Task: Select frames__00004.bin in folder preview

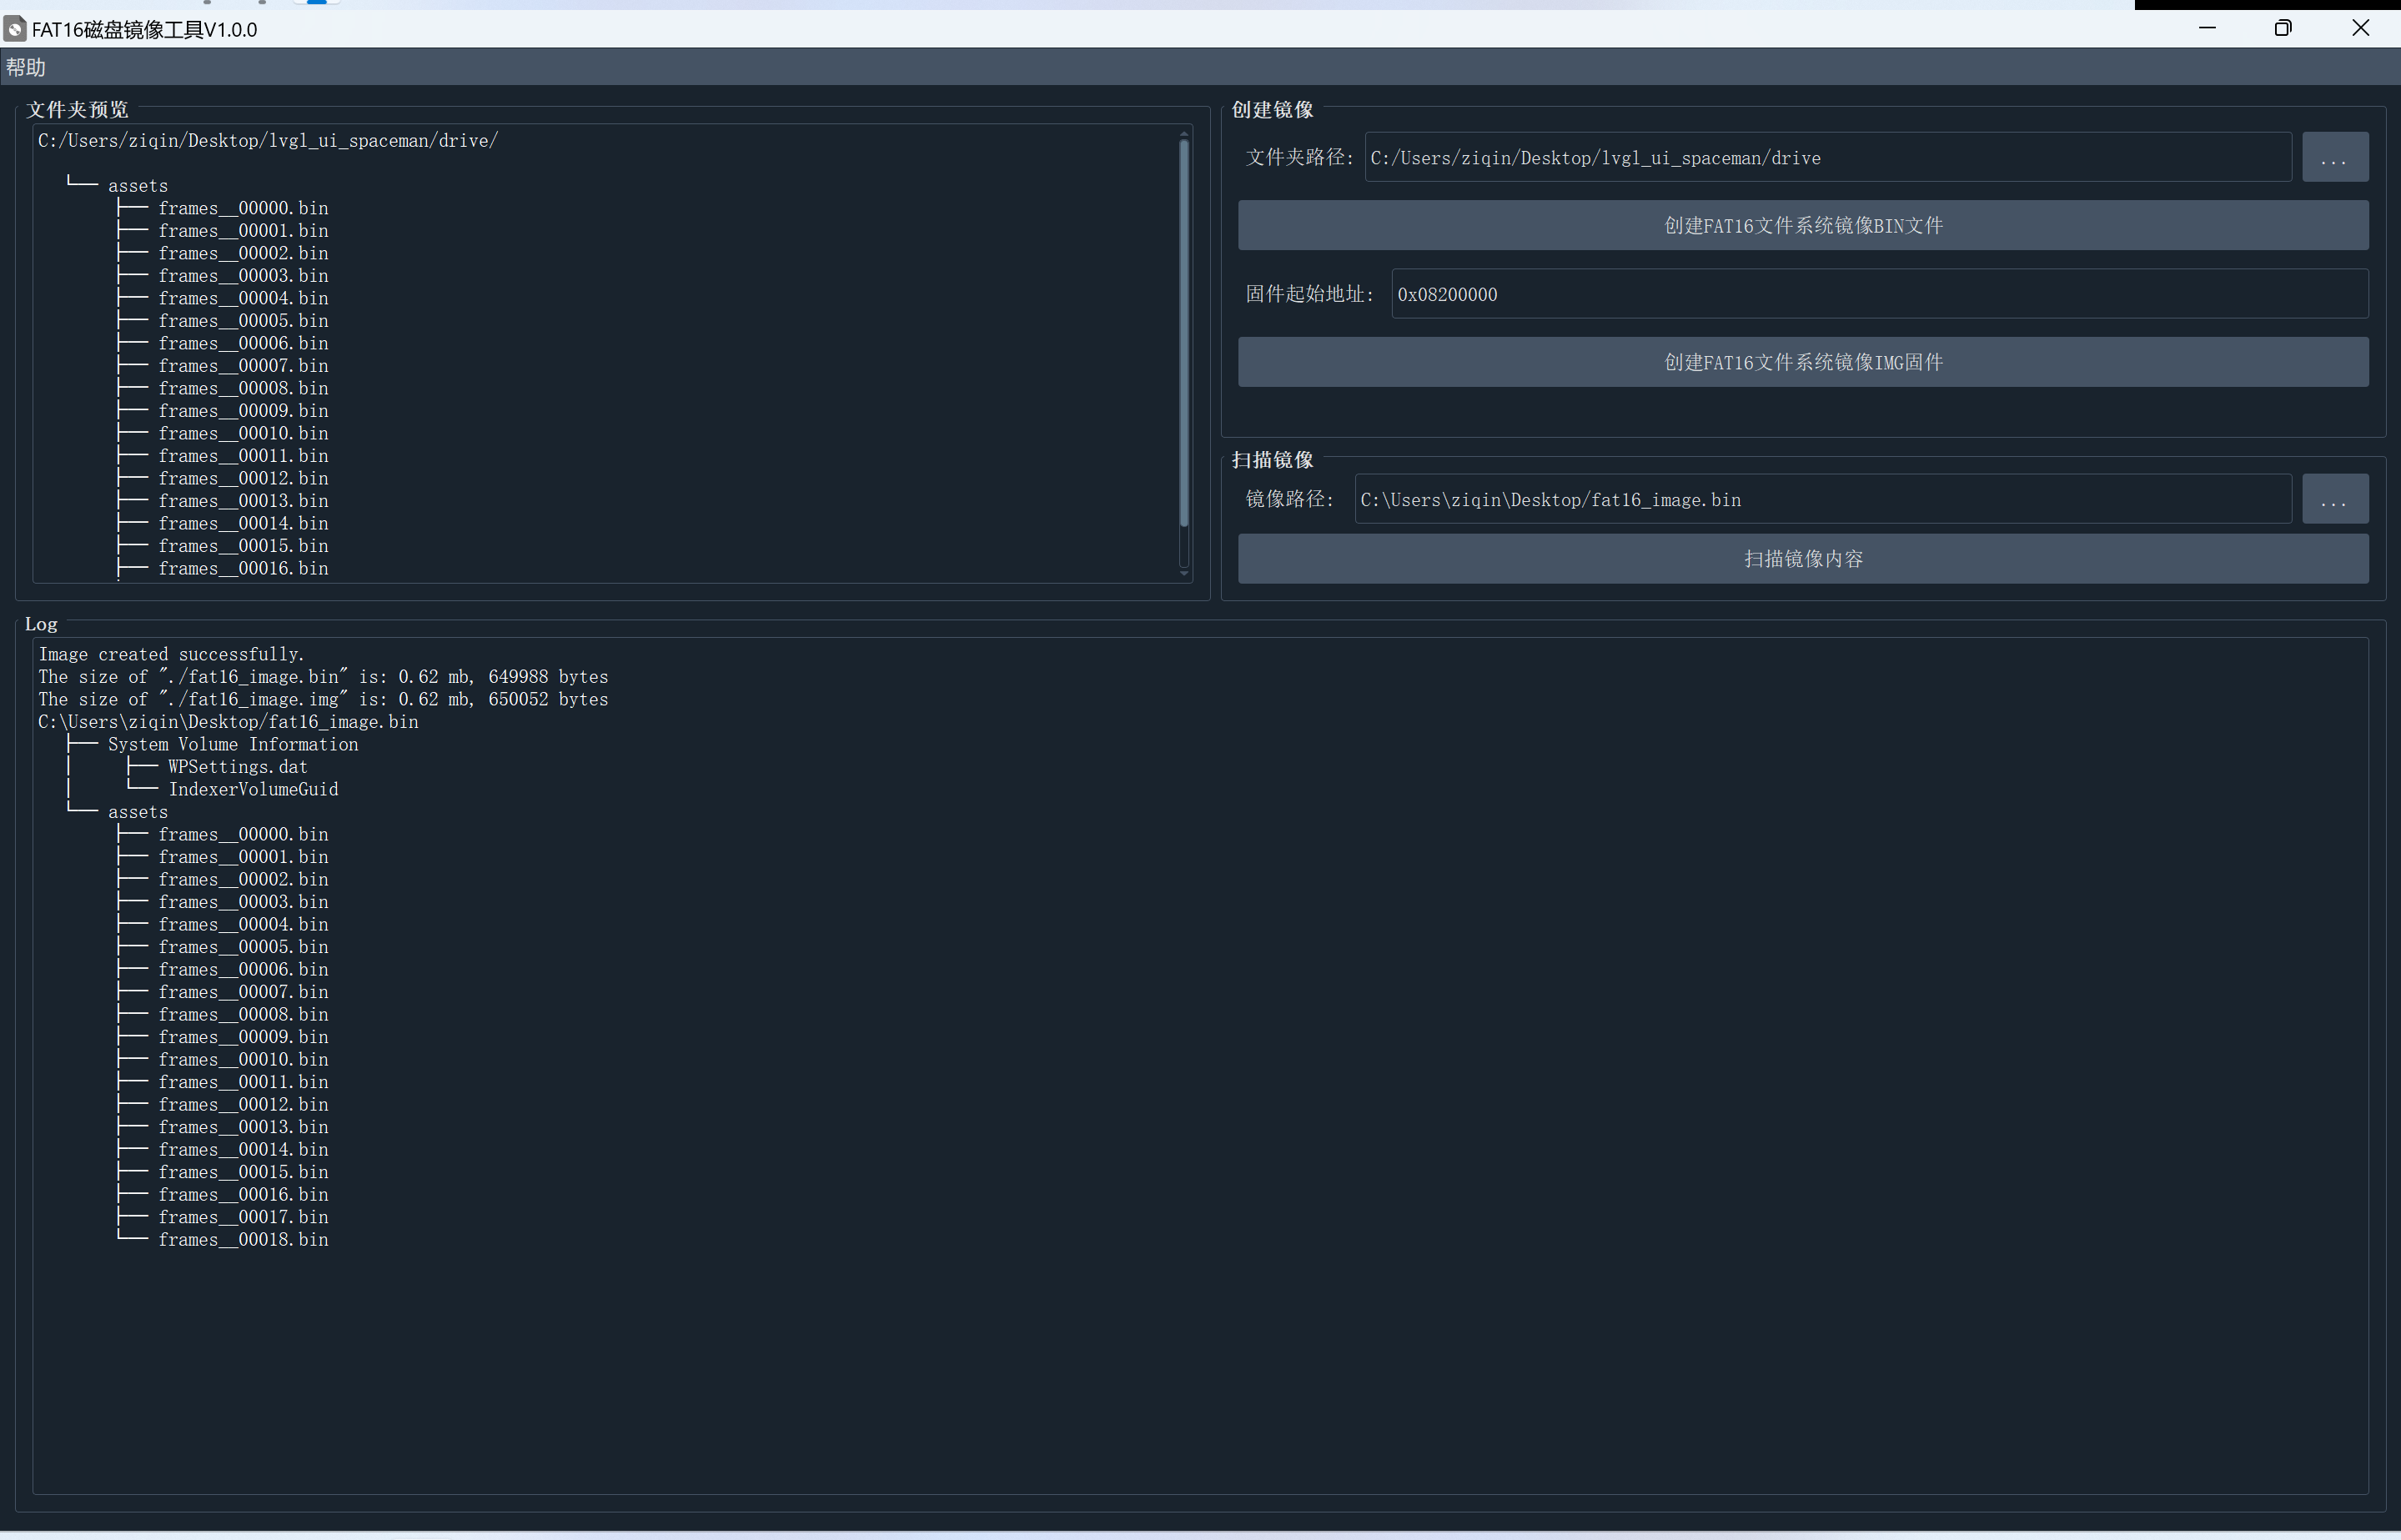Action: pos(243,298)
